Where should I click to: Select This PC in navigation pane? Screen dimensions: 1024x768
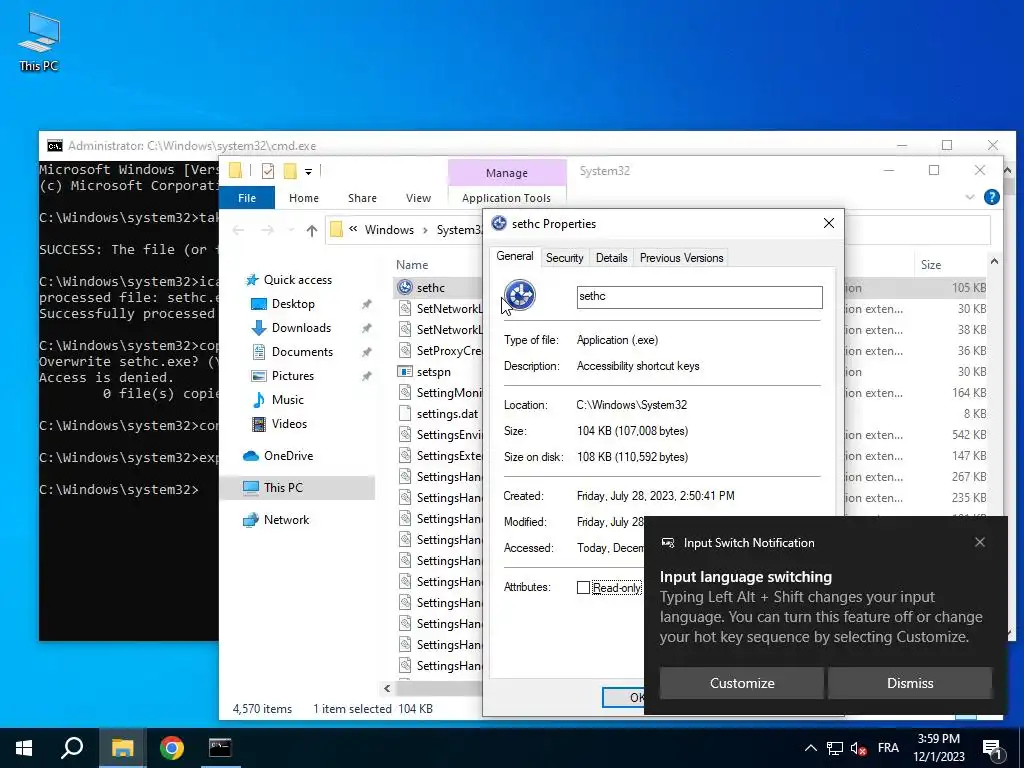tap(297, 488)
